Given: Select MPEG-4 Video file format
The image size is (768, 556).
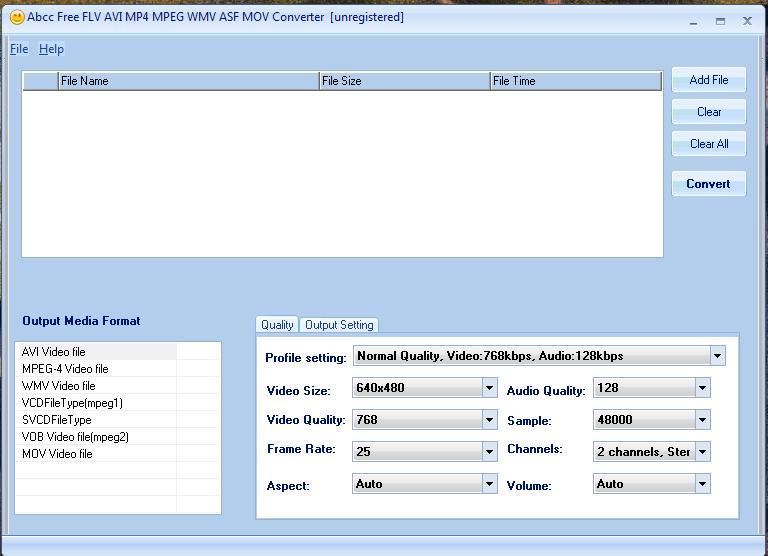Looking at the screenshot, I should tap(96, 369).
